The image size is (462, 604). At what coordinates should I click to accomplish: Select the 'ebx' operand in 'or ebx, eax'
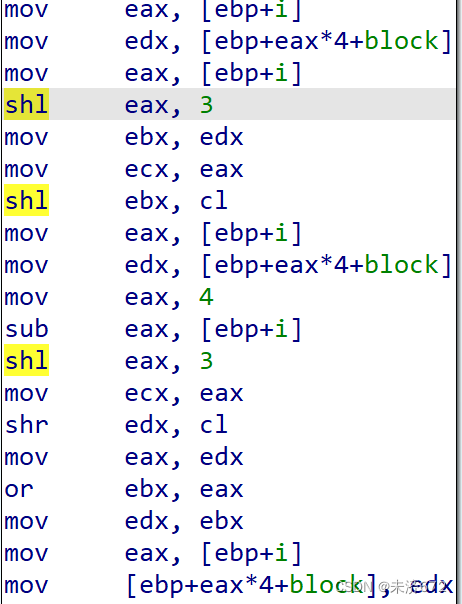tap(147, 489)
